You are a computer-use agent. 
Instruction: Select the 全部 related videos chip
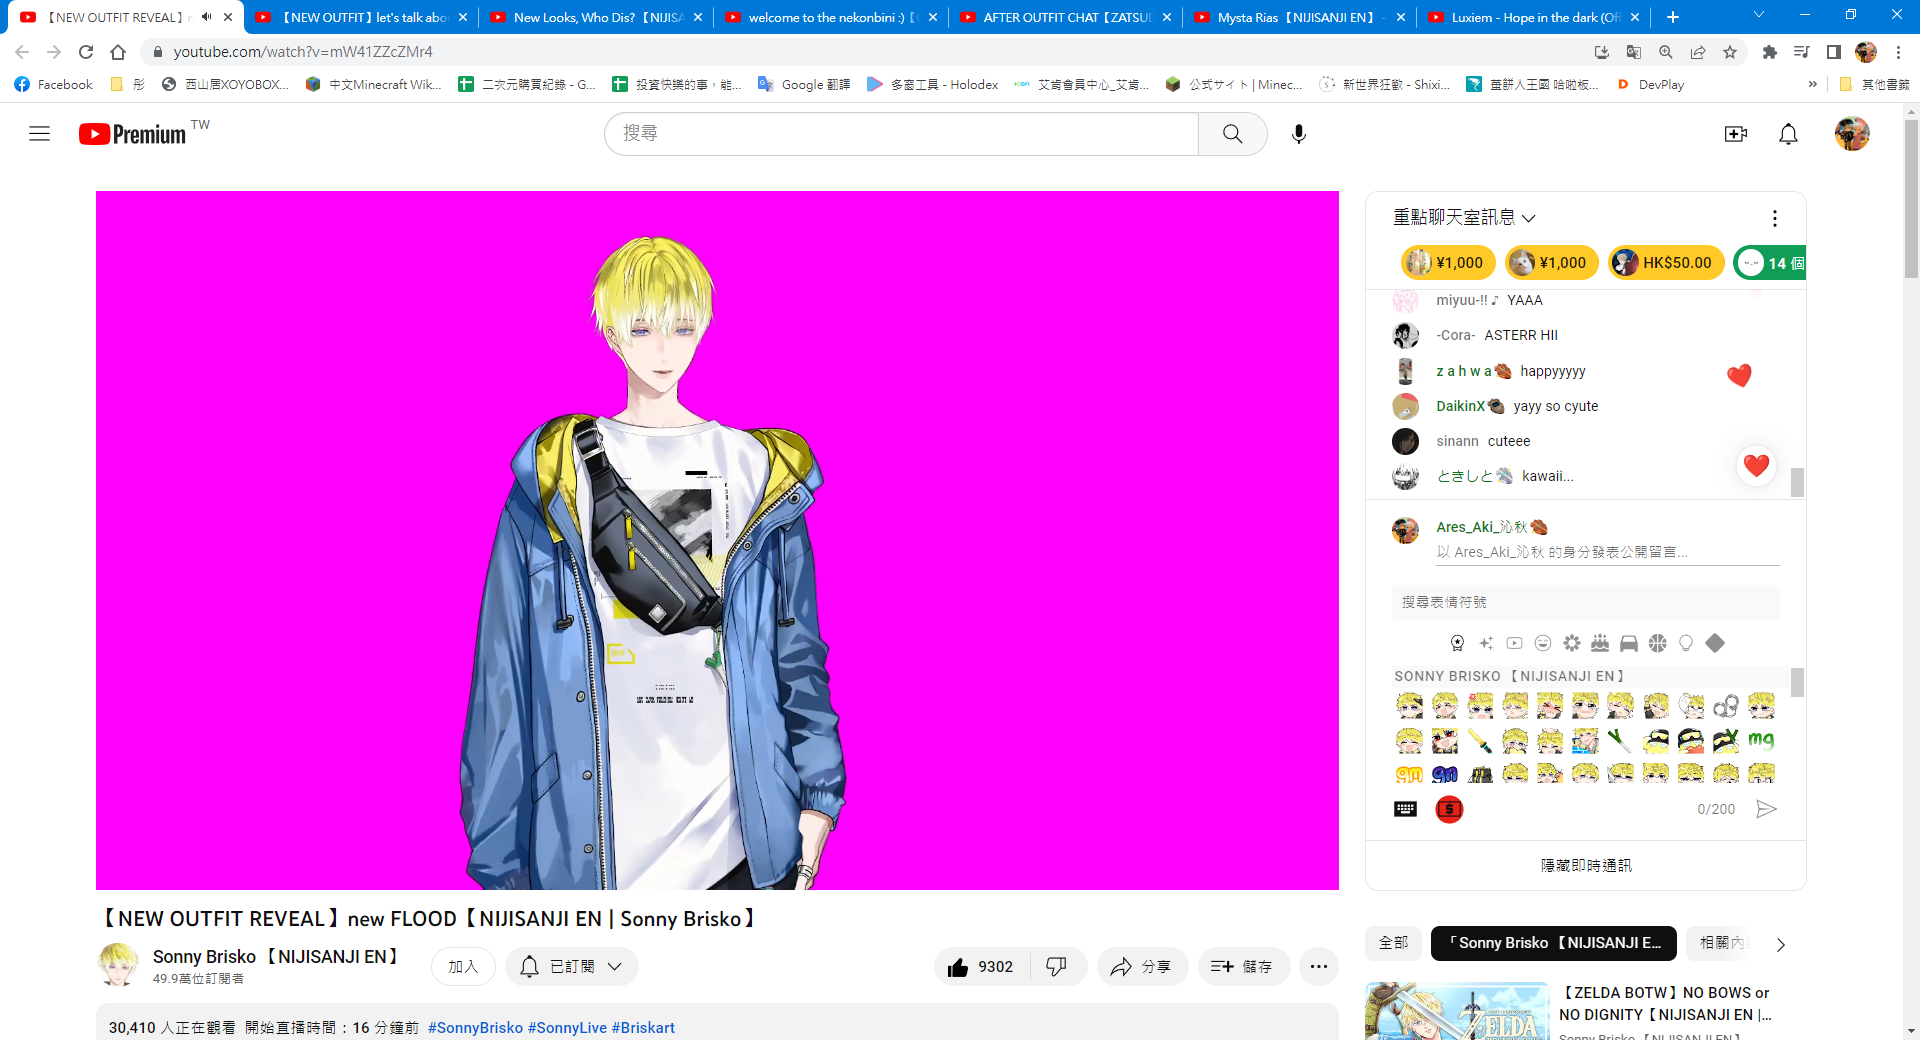click(x=1393, y=943)
